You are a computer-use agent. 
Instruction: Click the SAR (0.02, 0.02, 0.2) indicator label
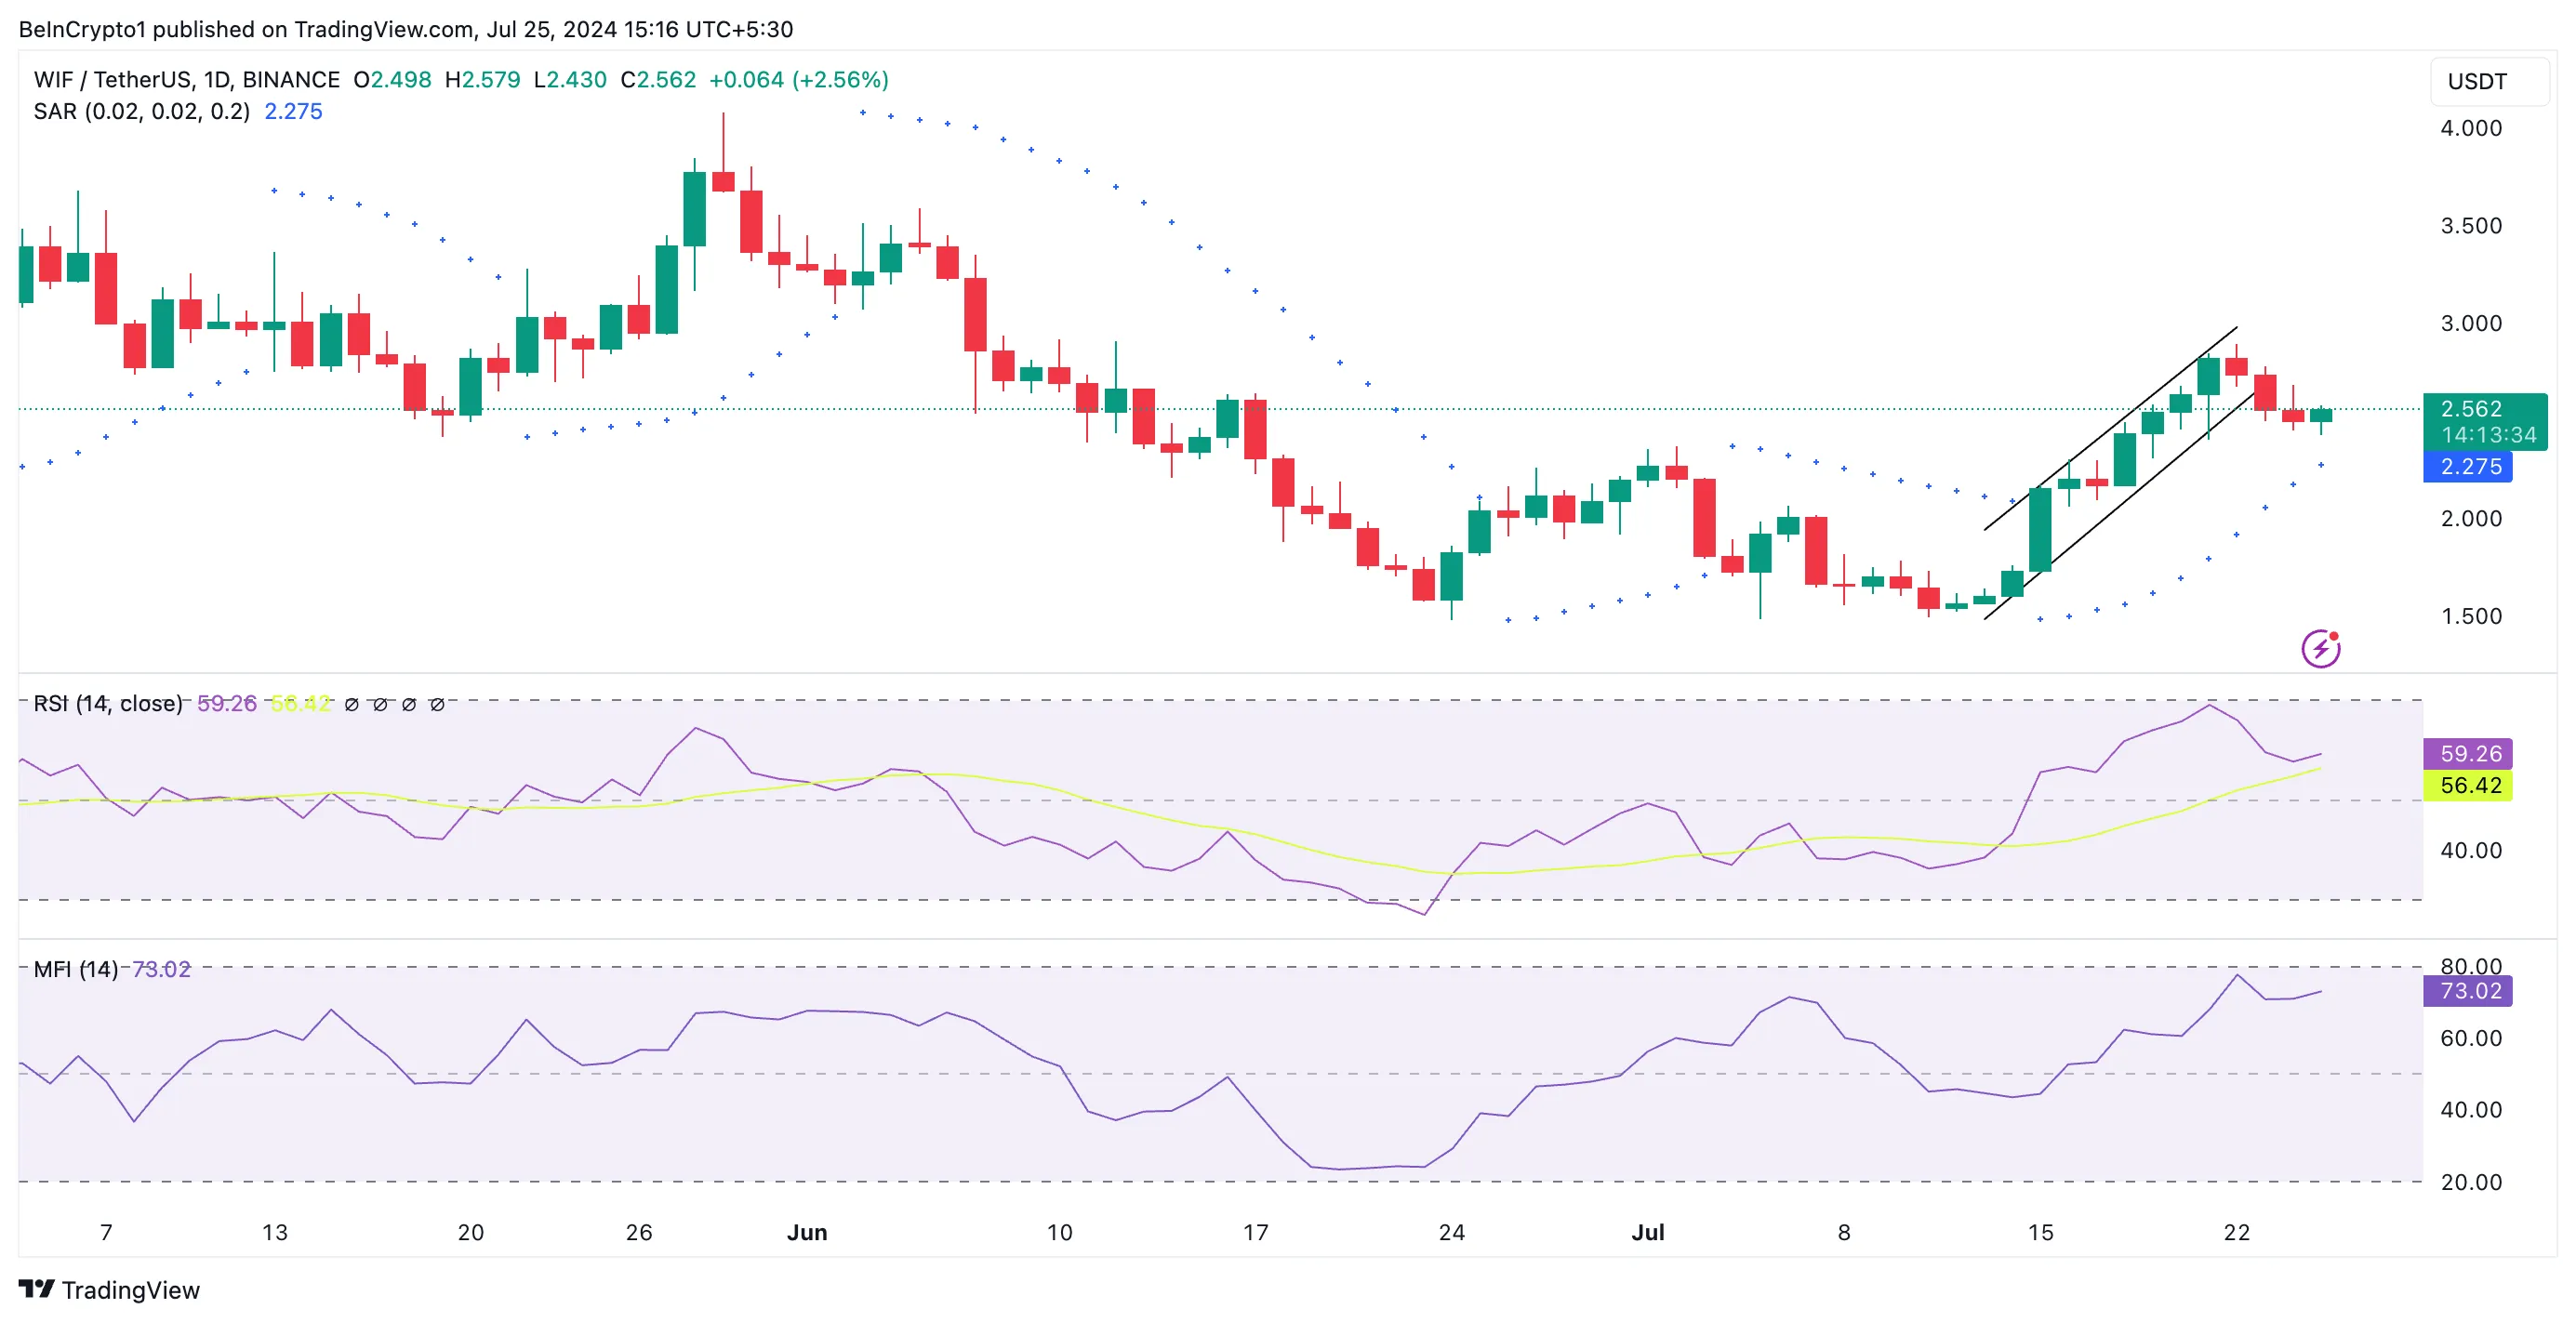point(142,111)
